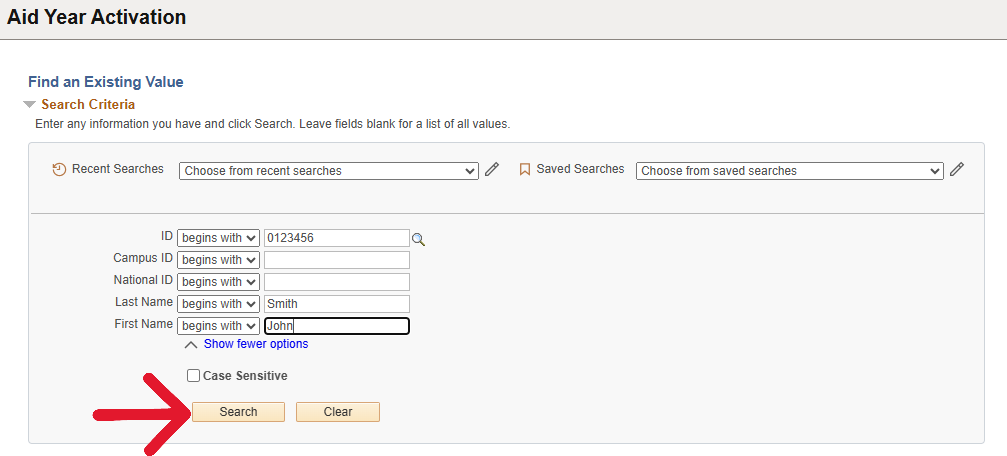Open the Choose from recent searches dropdown
1007x456 pixels.
point(329,171)
